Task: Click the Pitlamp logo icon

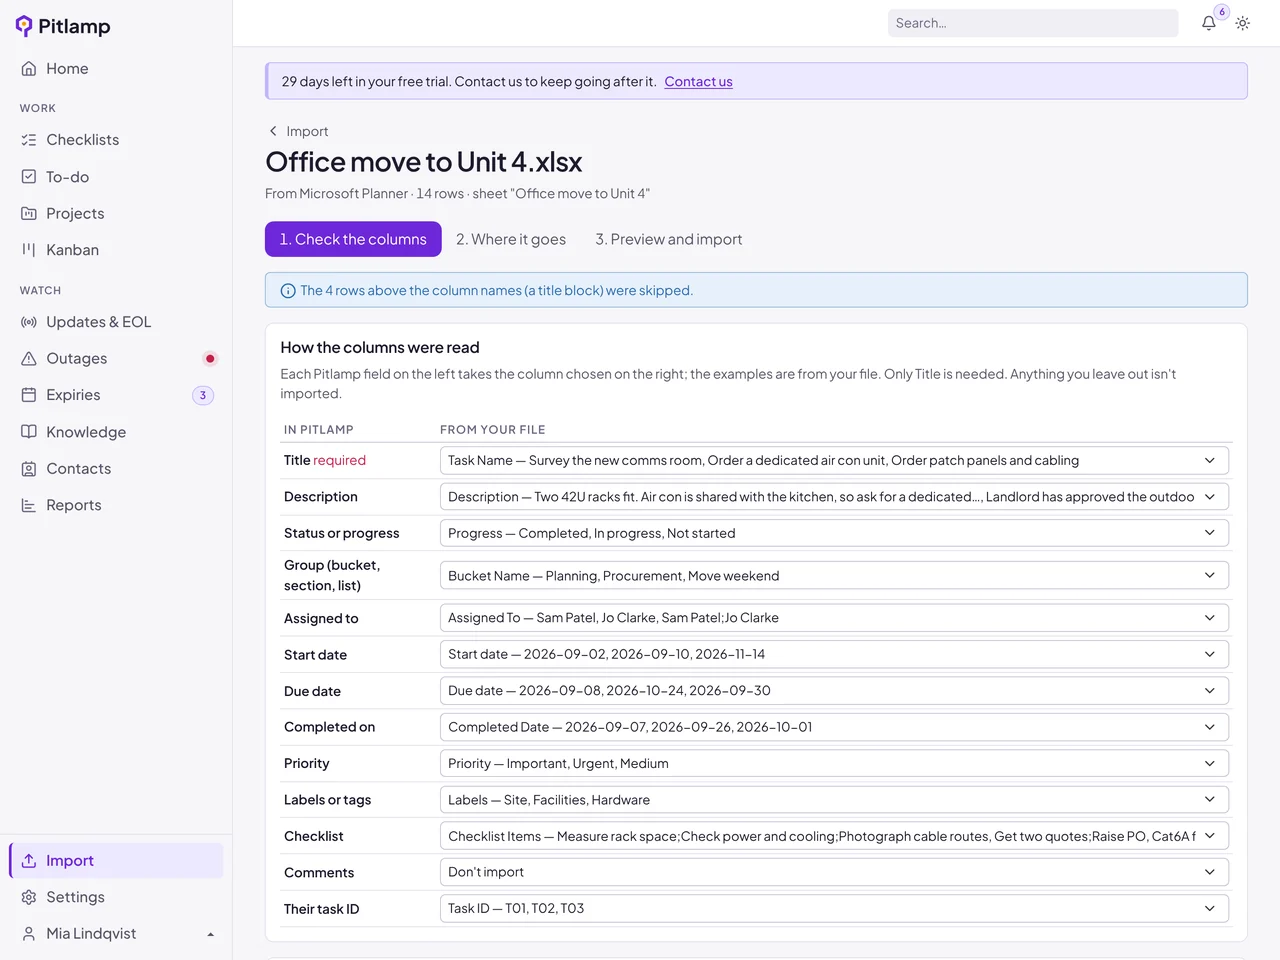Action: point(24,26)
